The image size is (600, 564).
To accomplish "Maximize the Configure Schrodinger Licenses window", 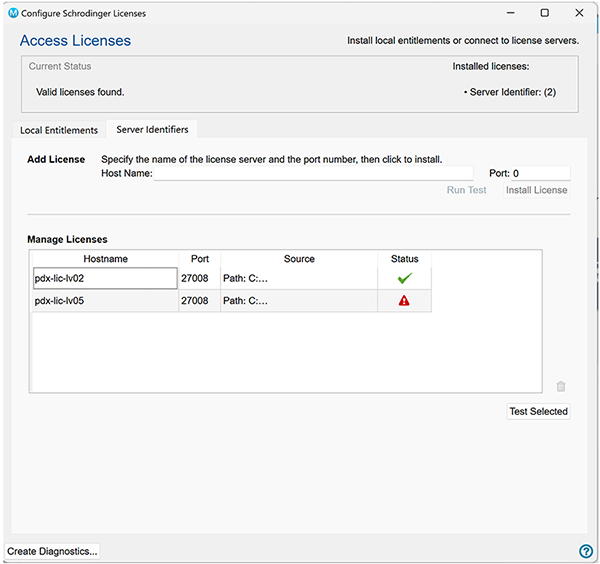I will click(545, 13).
